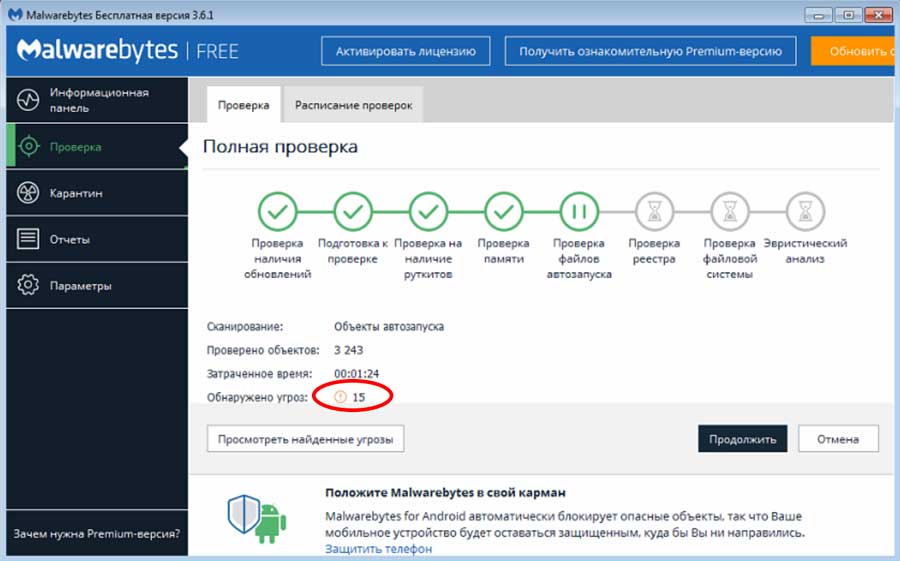Open Информационная панель in sidebar
Viewport: 900px width, 561px height.
[x=97, y=100]
